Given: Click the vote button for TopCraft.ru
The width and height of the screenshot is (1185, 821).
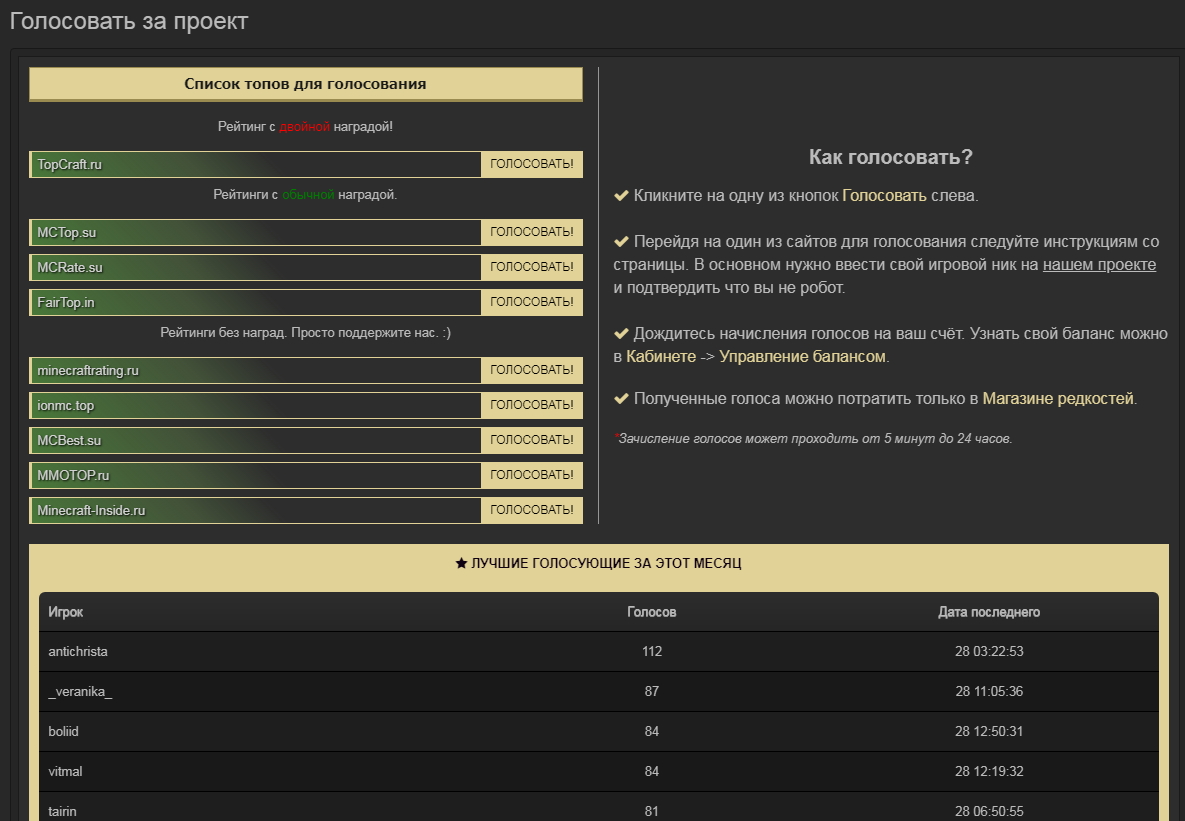Looking at the screenshot, I should pyautogui.click(x=531, y=164).
